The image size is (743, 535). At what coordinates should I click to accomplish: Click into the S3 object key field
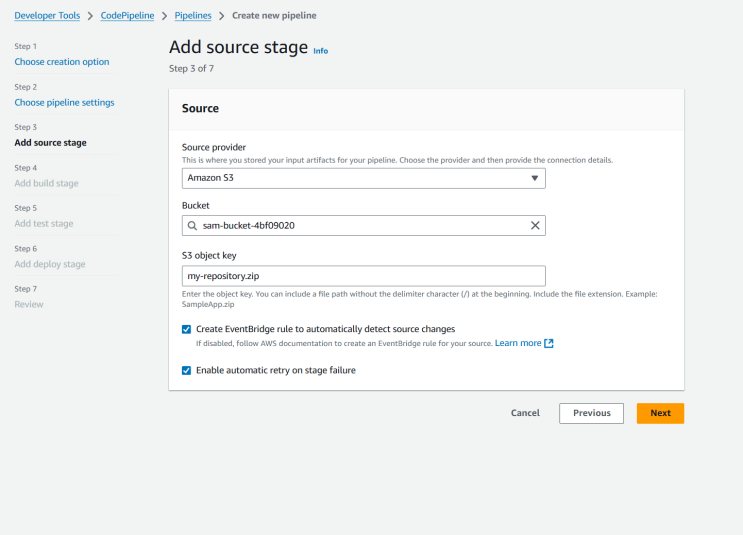point(363,276)
